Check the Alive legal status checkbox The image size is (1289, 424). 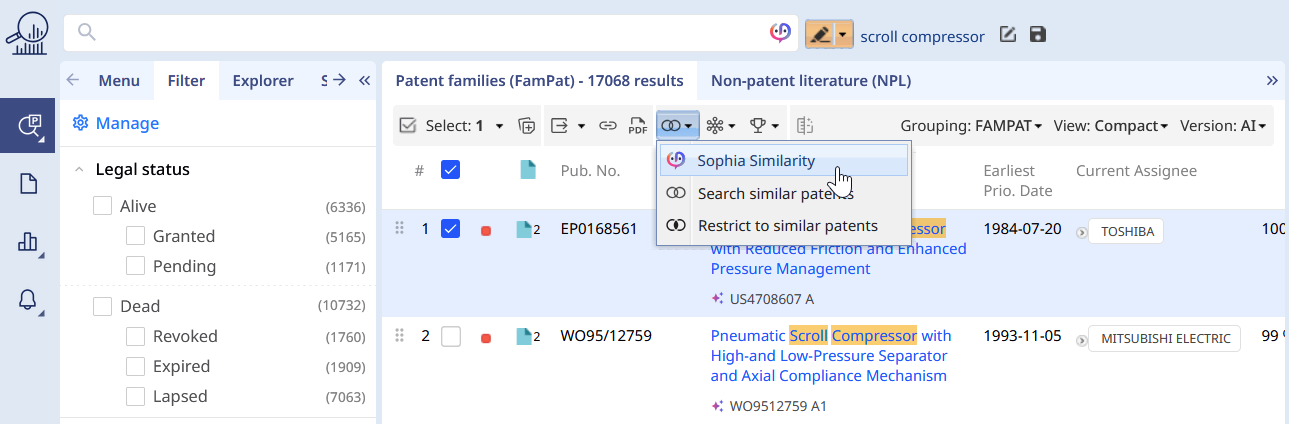point(102,206)
